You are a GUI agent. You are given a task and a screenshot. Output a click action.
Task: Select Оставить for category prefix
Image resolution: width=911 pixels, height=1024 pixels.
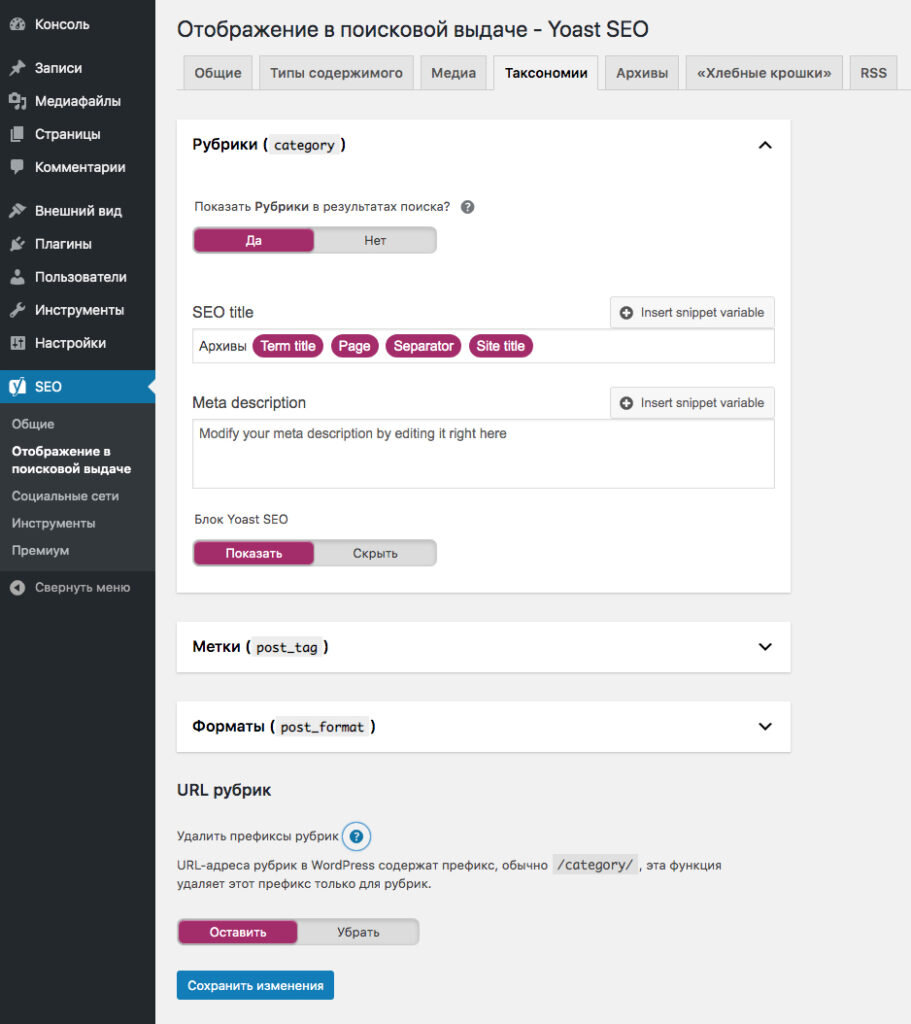238,932
